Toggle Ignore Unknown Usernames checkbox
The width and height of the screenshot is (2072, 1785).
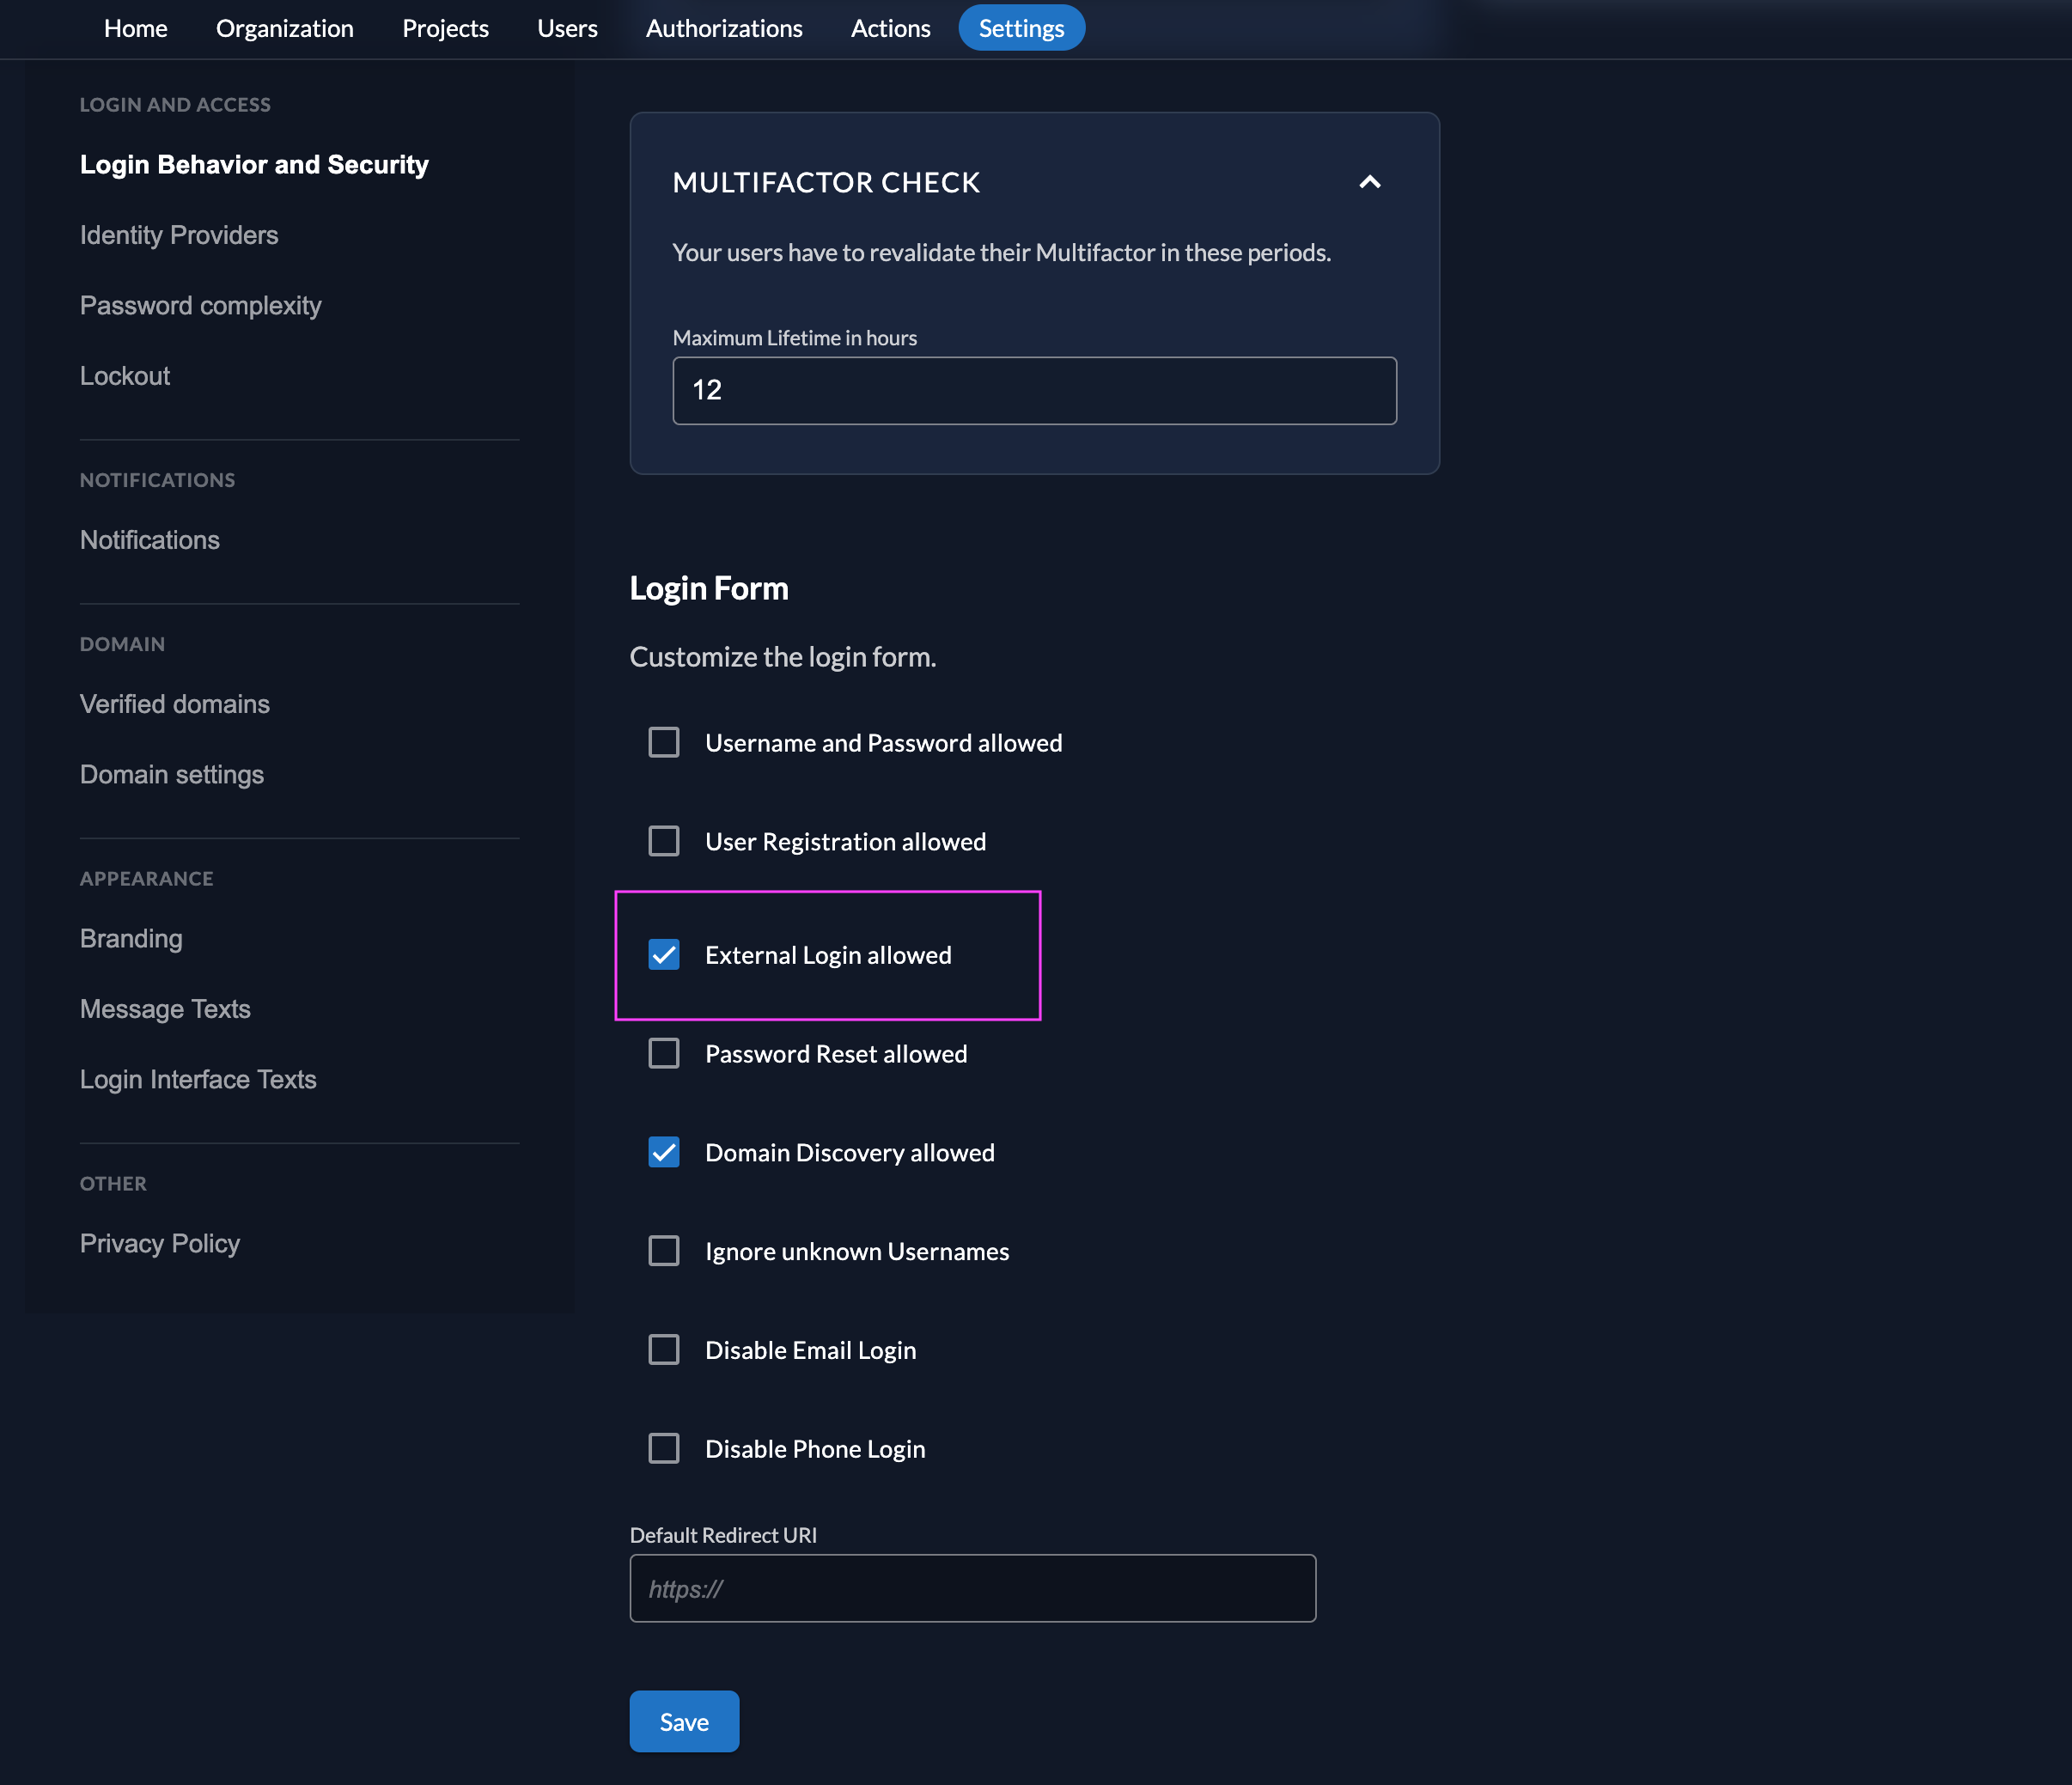666,1251
